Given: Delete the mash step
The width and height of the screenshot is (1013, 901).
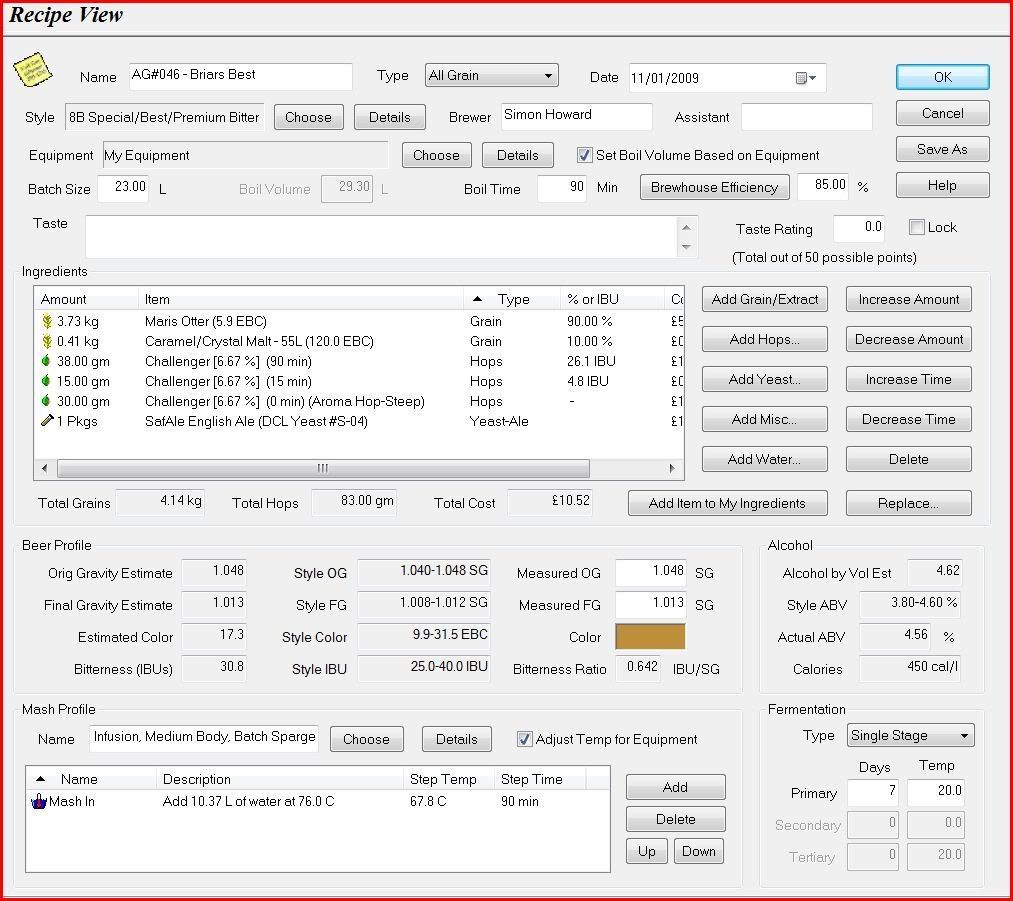Looking at the screenshot, I should point(676,819).
